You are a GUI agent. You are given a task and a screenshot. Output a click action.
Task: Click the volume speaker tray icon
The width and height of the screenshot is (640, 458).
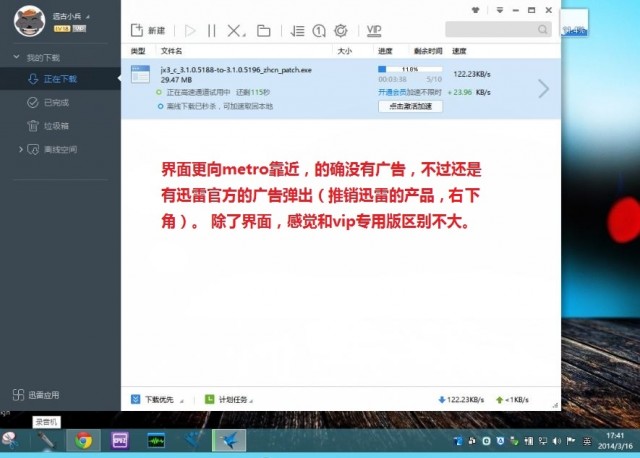coord(556,441)
